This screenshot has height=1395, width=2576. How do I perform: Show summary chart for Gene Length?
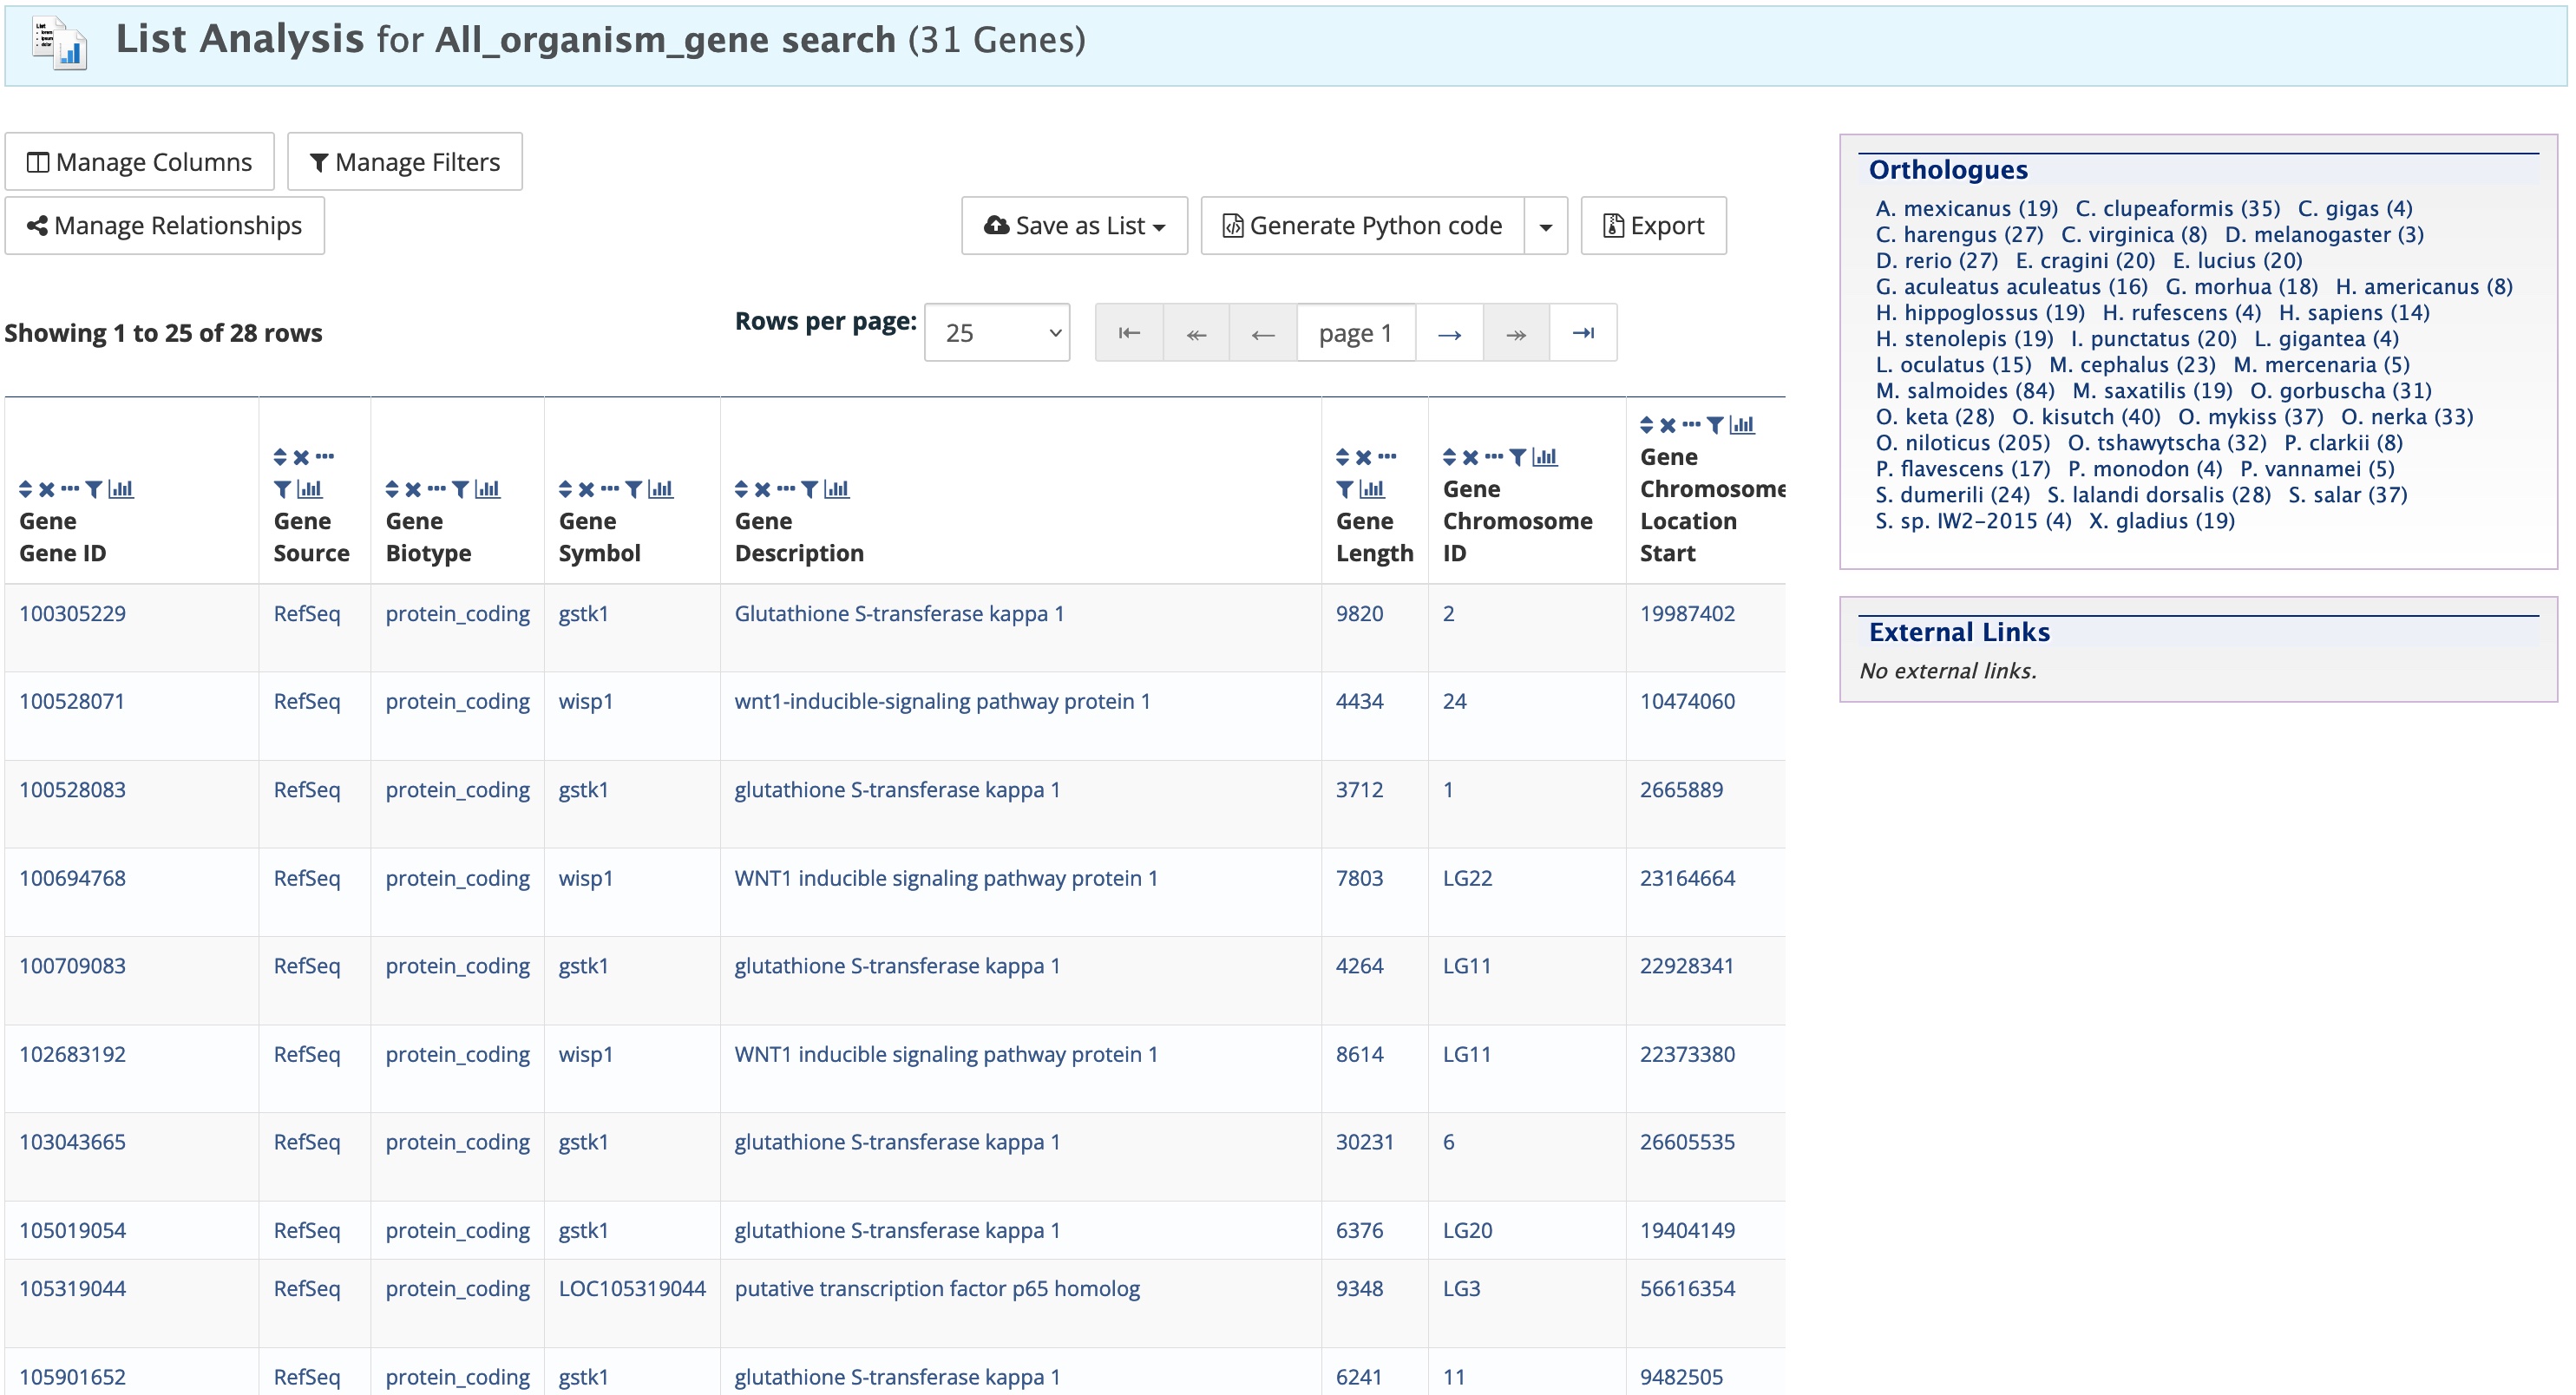pos(1373,489)
